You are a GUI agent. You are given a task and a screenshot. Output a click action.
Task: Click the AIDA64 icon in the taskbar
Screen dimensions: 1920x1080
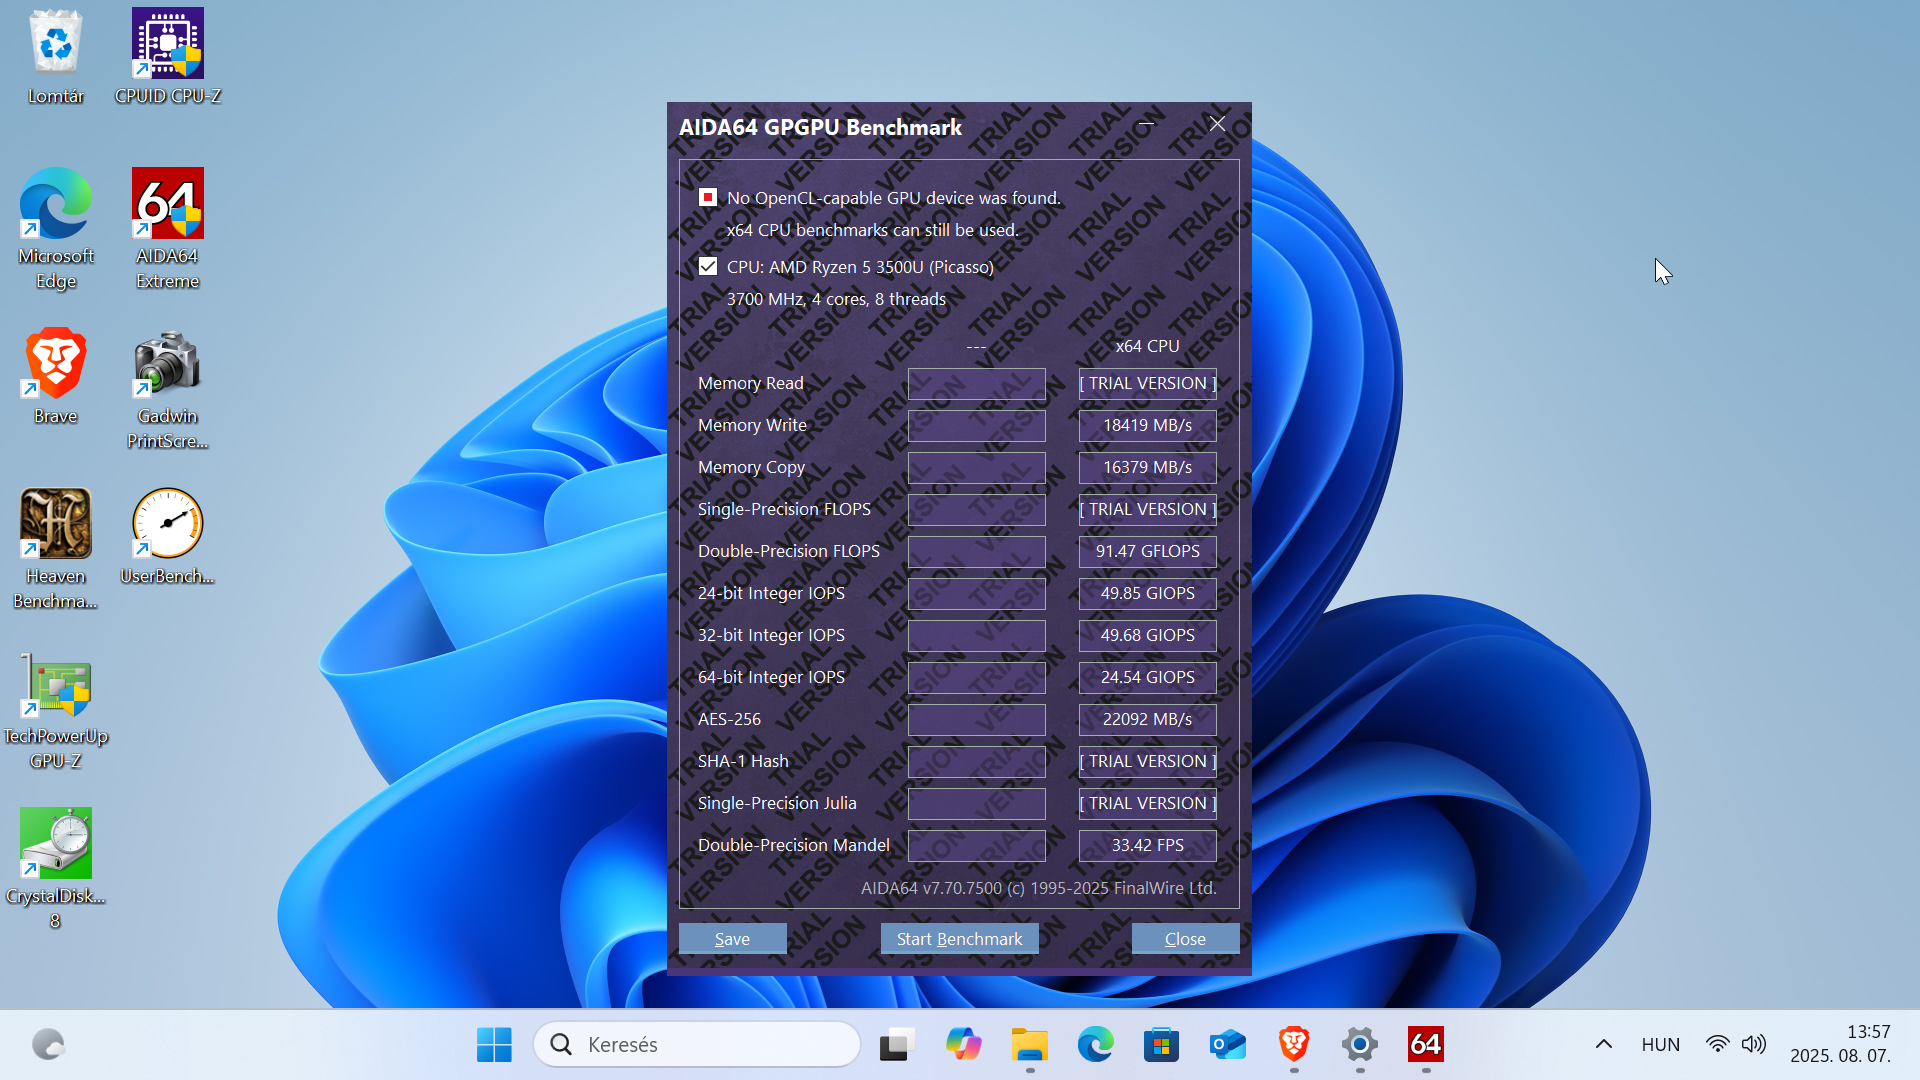point(1426,1045)
